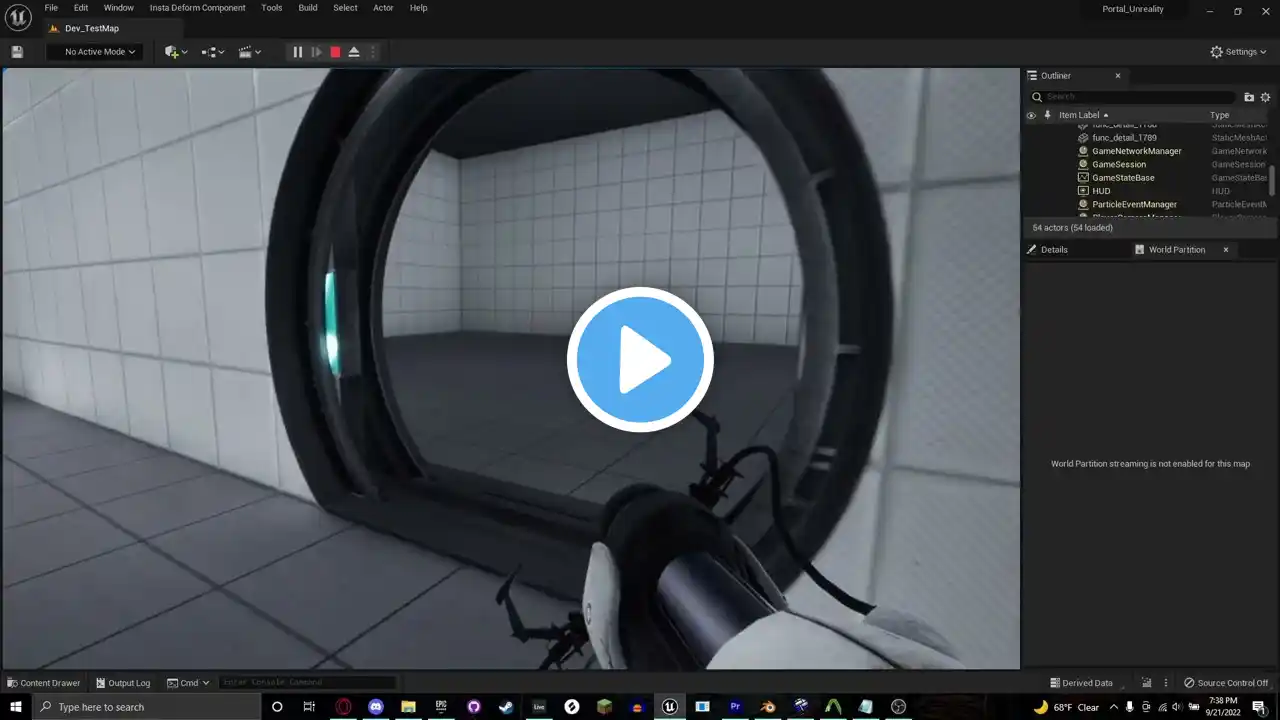
Task: Click the frame skip button
Action: coord(316,52)
